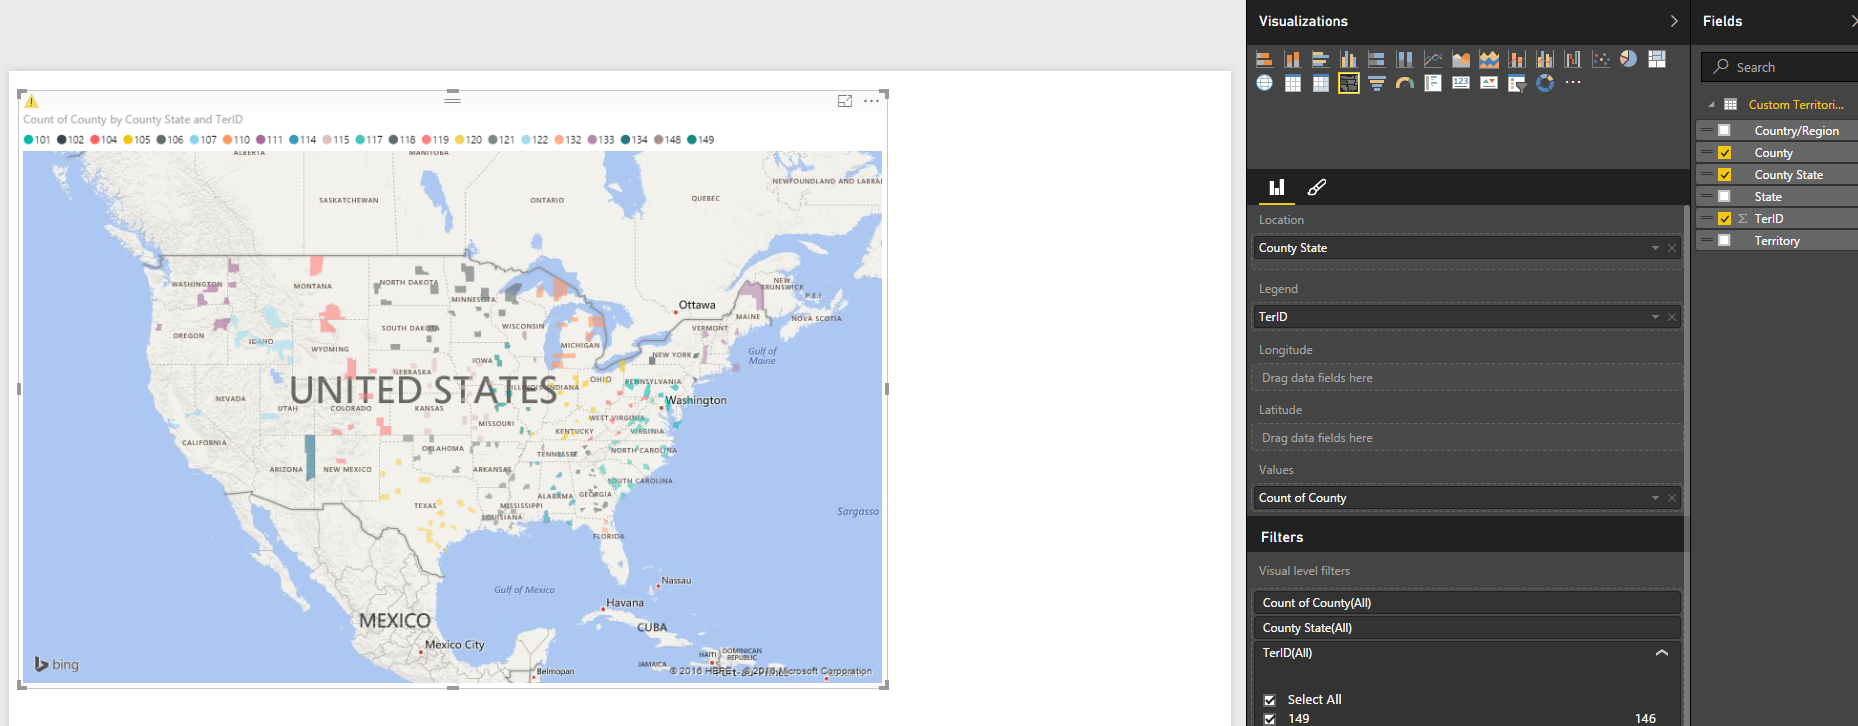Pick the globe map visualization

[x=1264, y=83]
